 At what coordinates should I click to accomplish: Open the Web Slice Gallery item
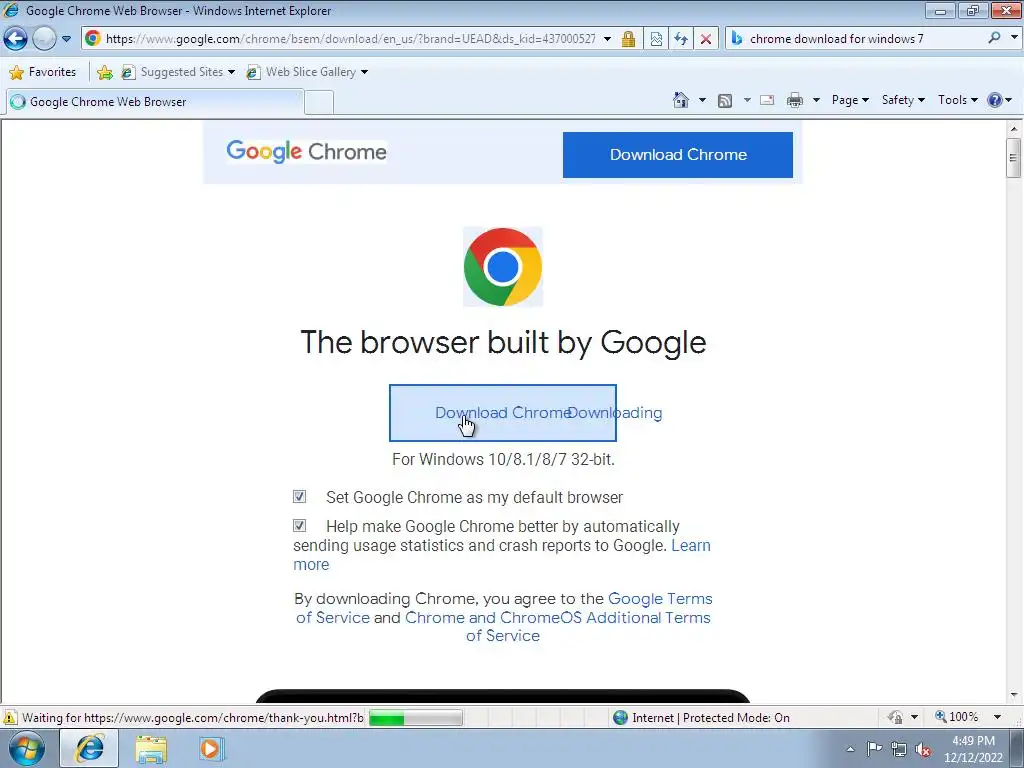(307, 72)
